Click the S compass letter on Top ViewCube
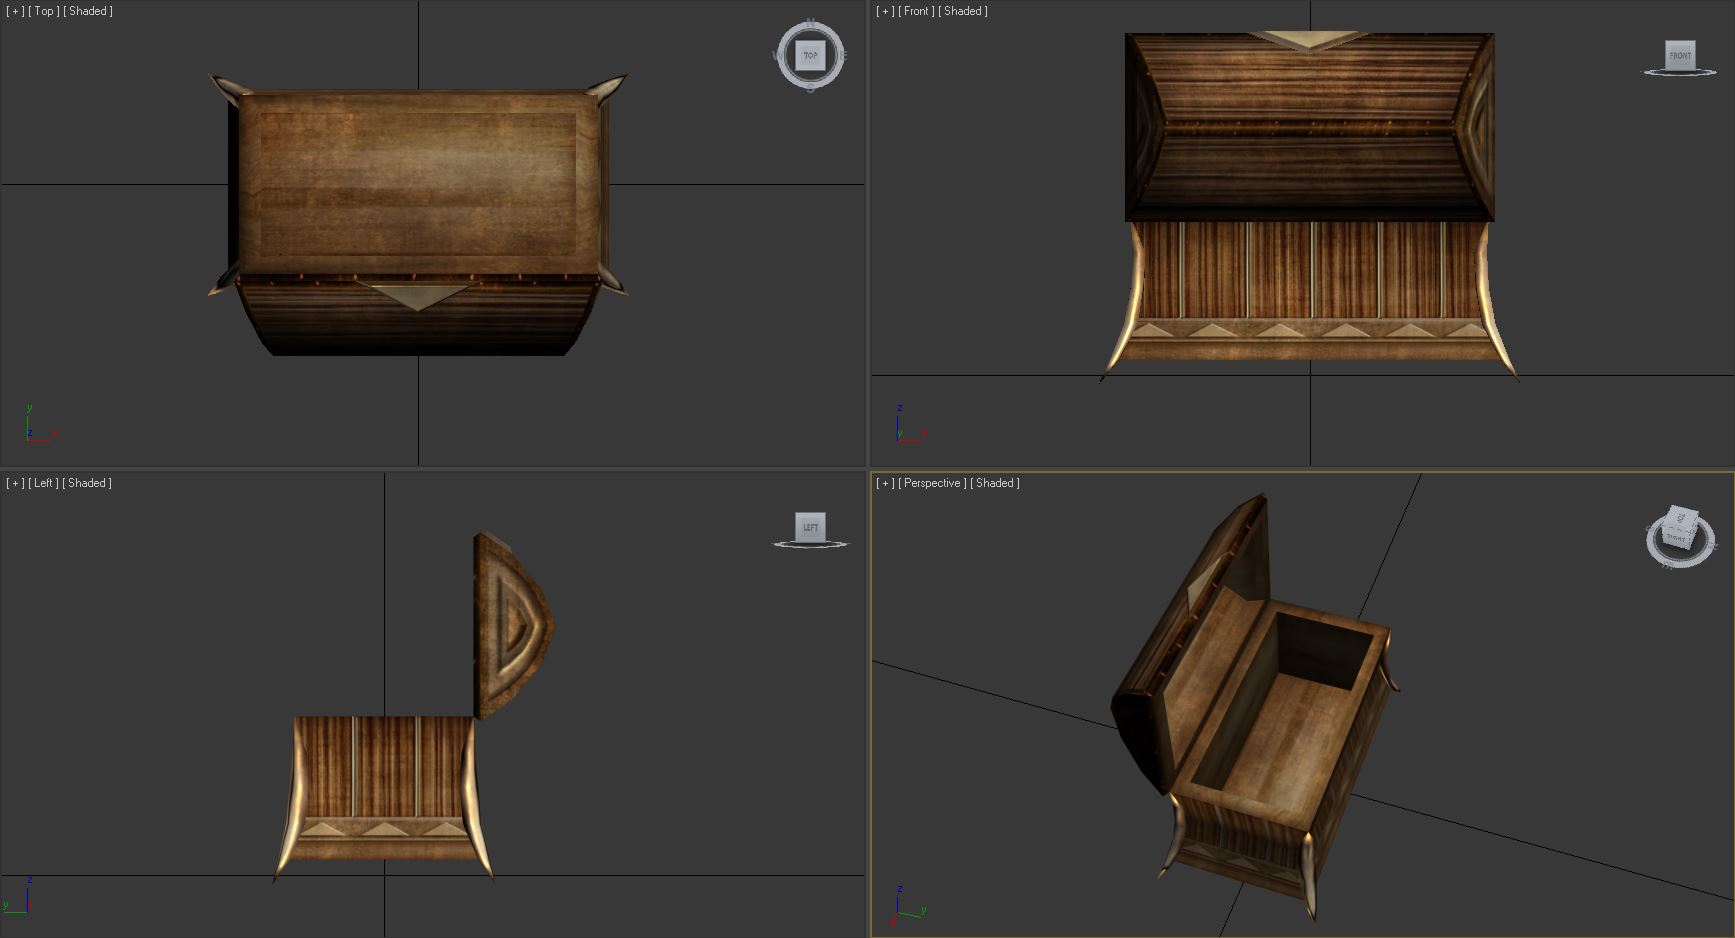1735x938 pixels. [810, 89]
